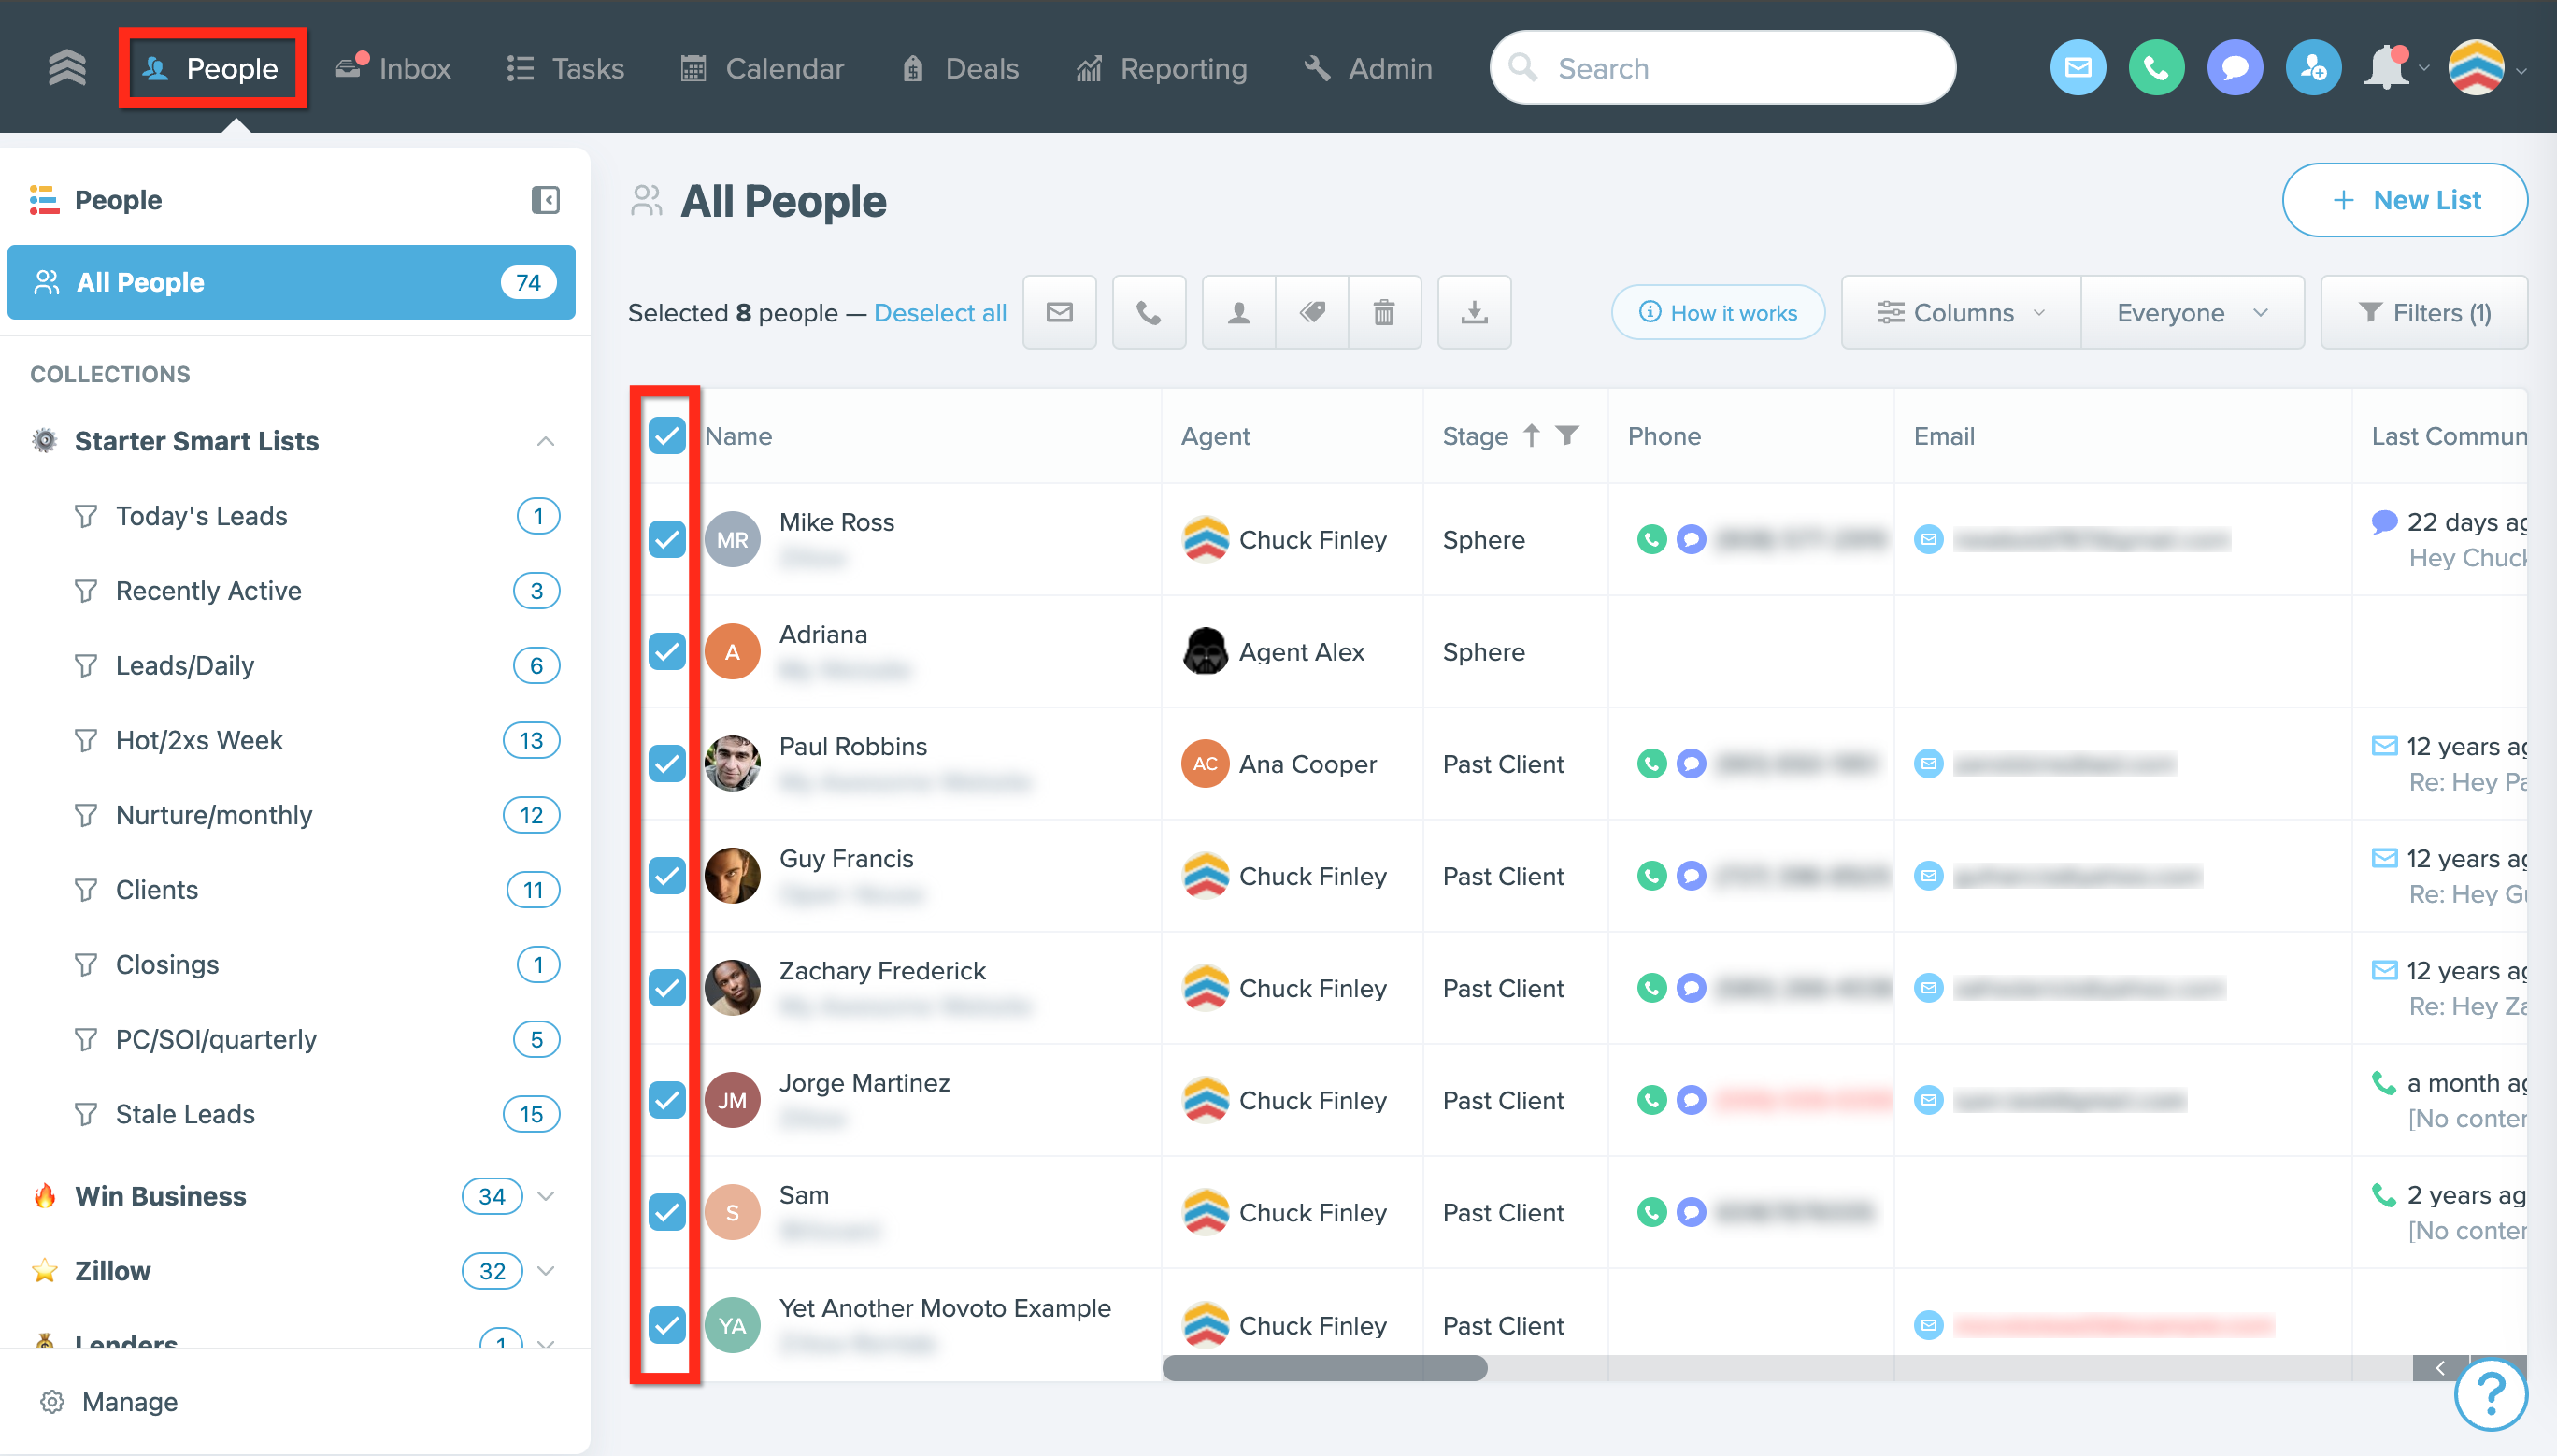Open Filters (1) panel
2557x1456 pixels.
(x=2424, y=313)
